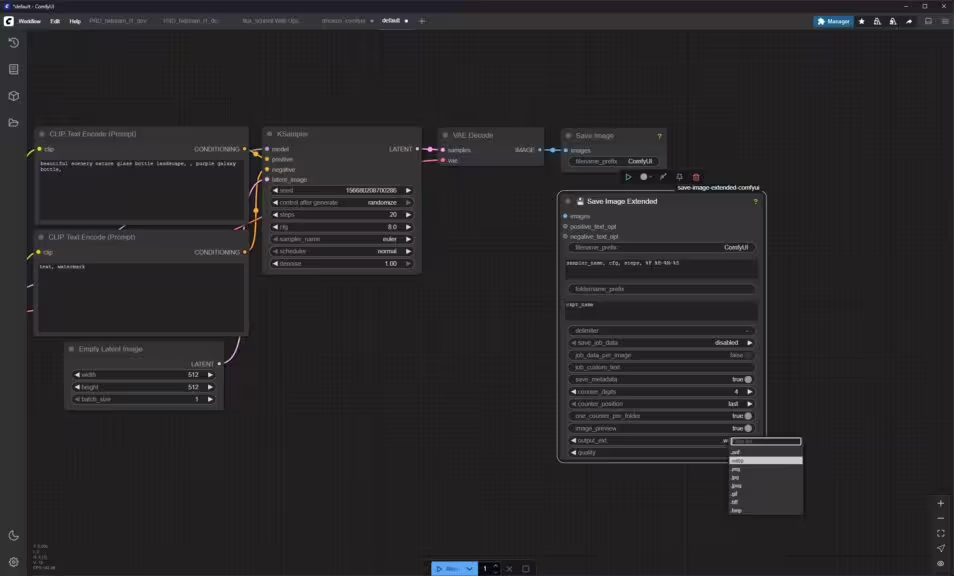The width and height of the screenshot is (954, 576).
Task: Collapse Empty Latent Image node dot
Action: click(x=71, y=349)
